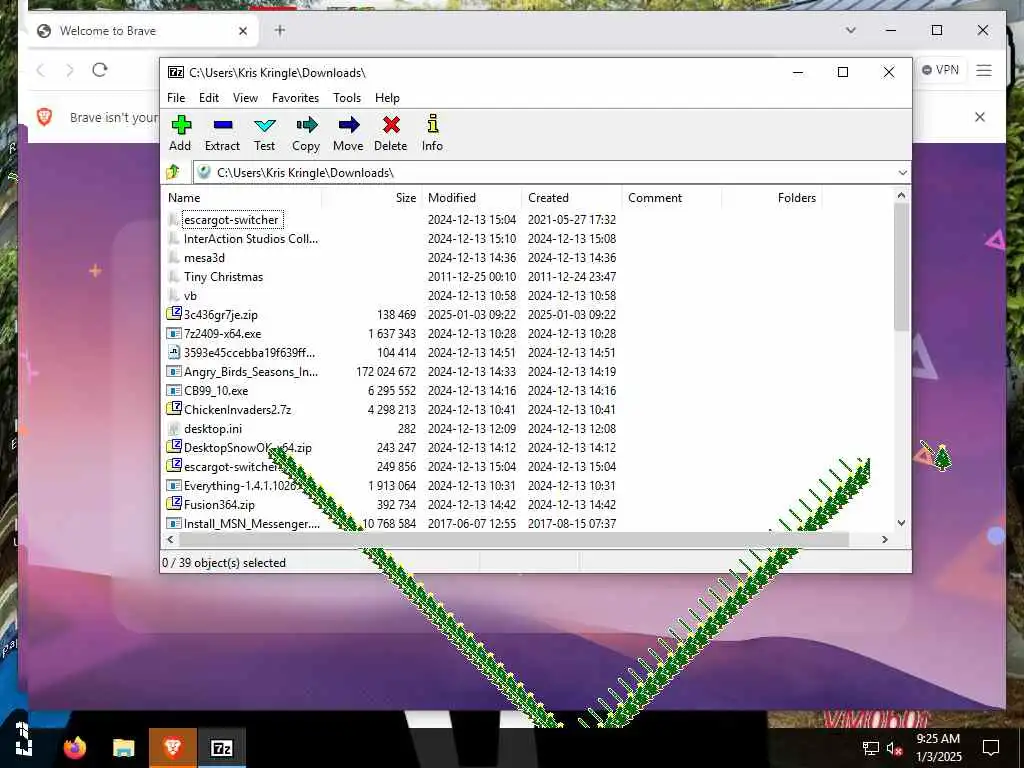
Task: Click the Move toolbar icon
Action: click(349, 124)
